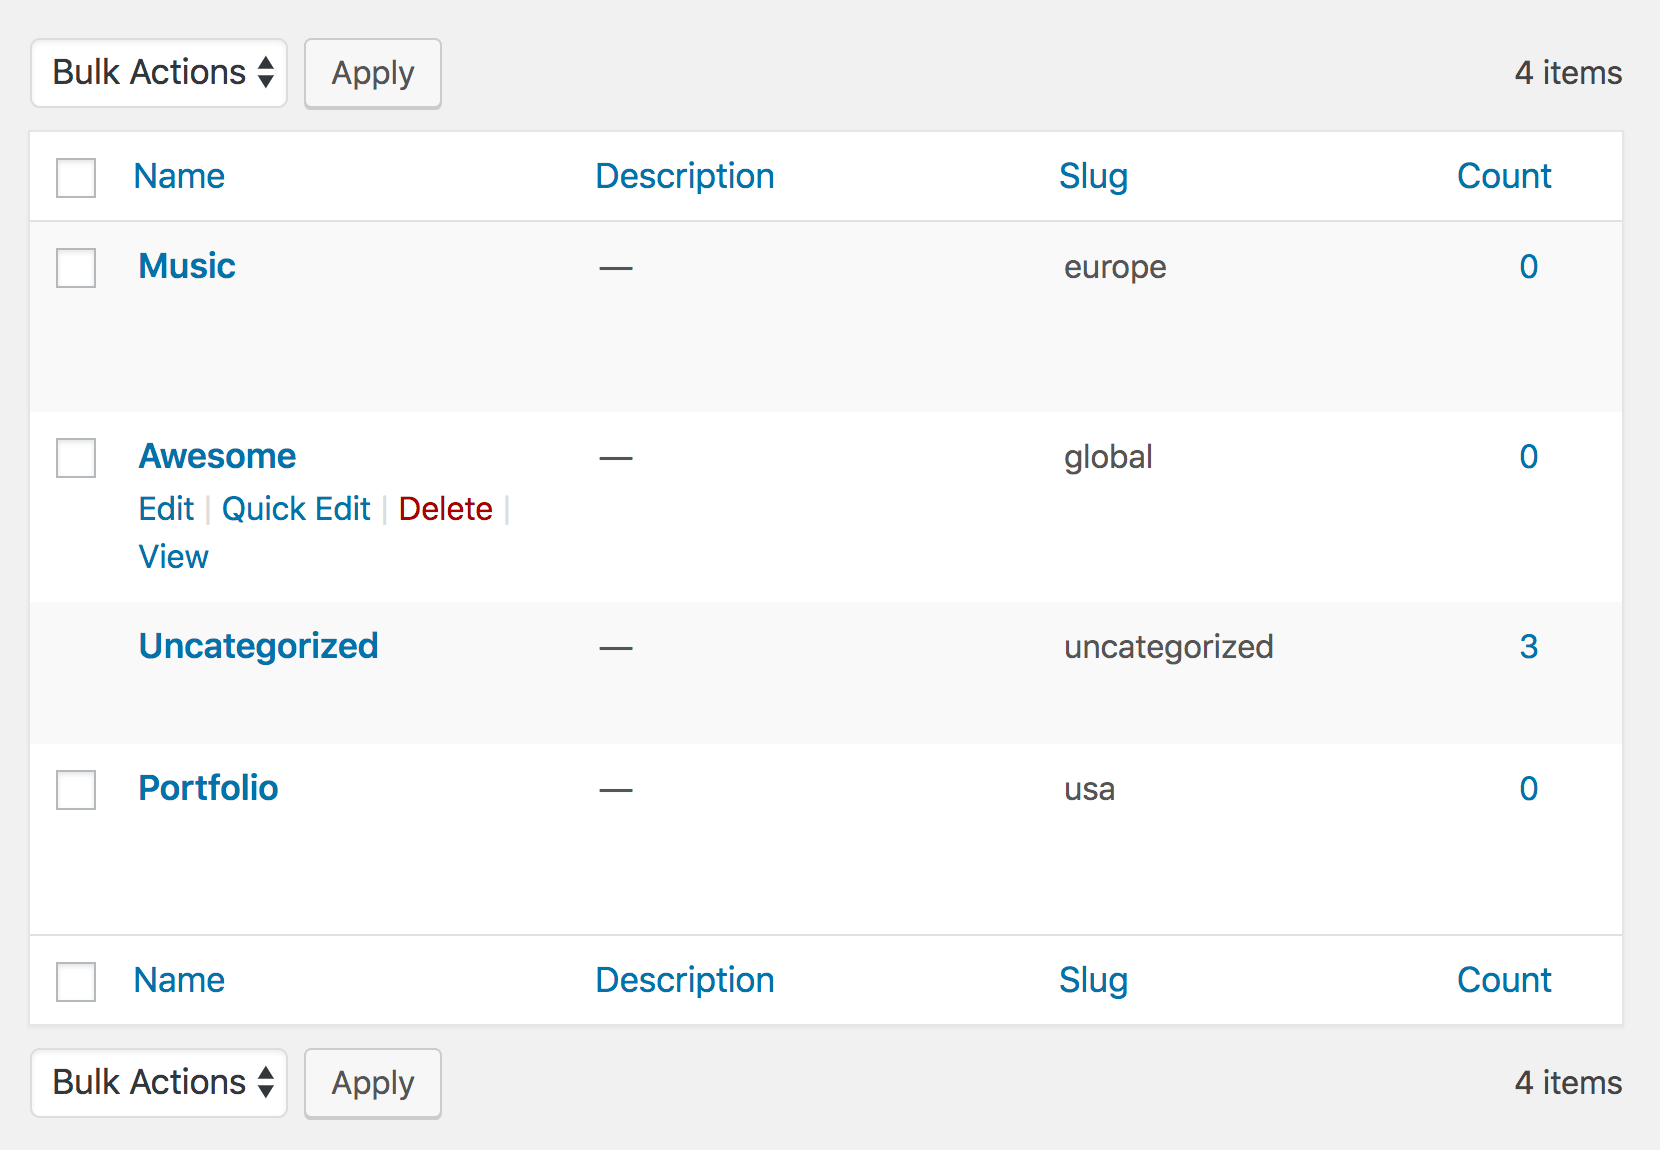Sort the table by Count
Viewport: 1660px width, 1150px height.
[x=1504, y=176]
